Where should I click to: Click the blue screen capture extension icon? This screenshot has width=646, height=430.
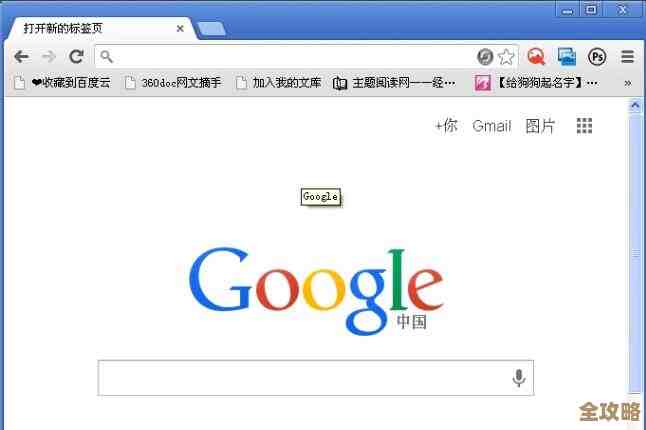[x=567, y=57]
